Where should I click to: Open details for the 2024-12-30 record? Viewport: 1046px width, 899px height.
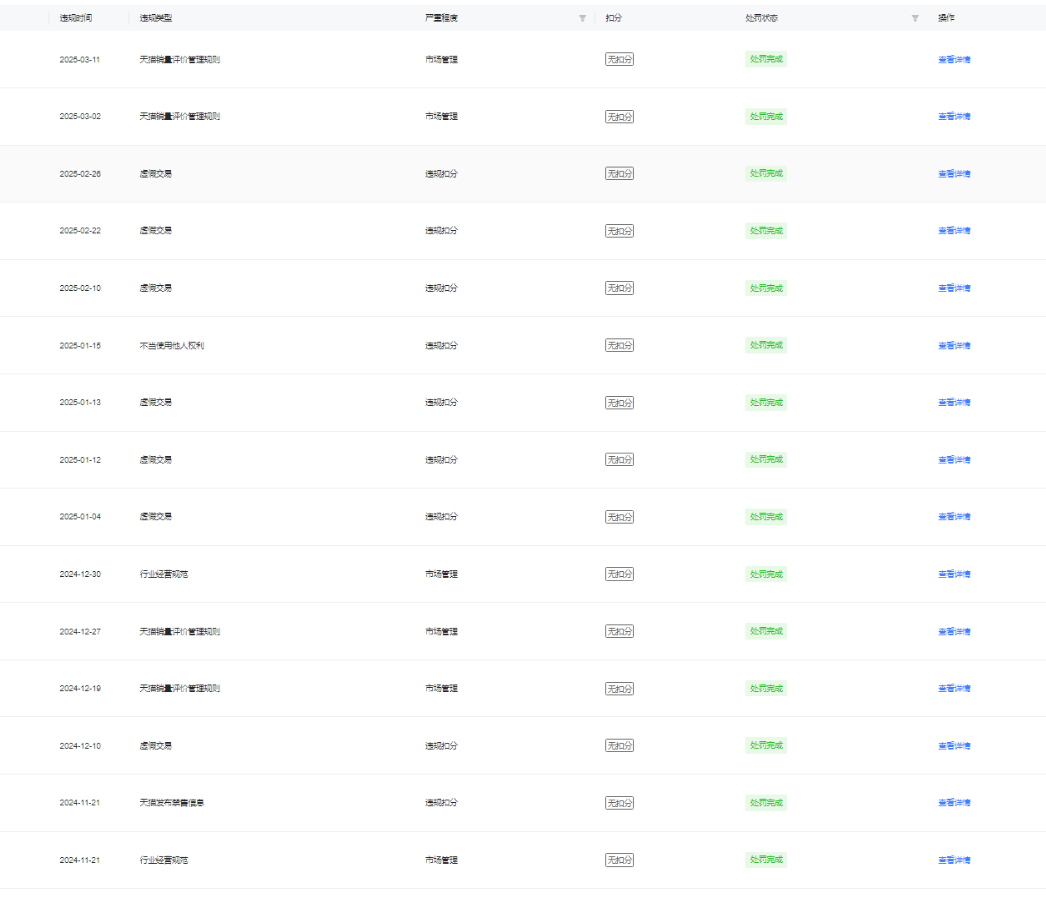click(x=953, y=574)
